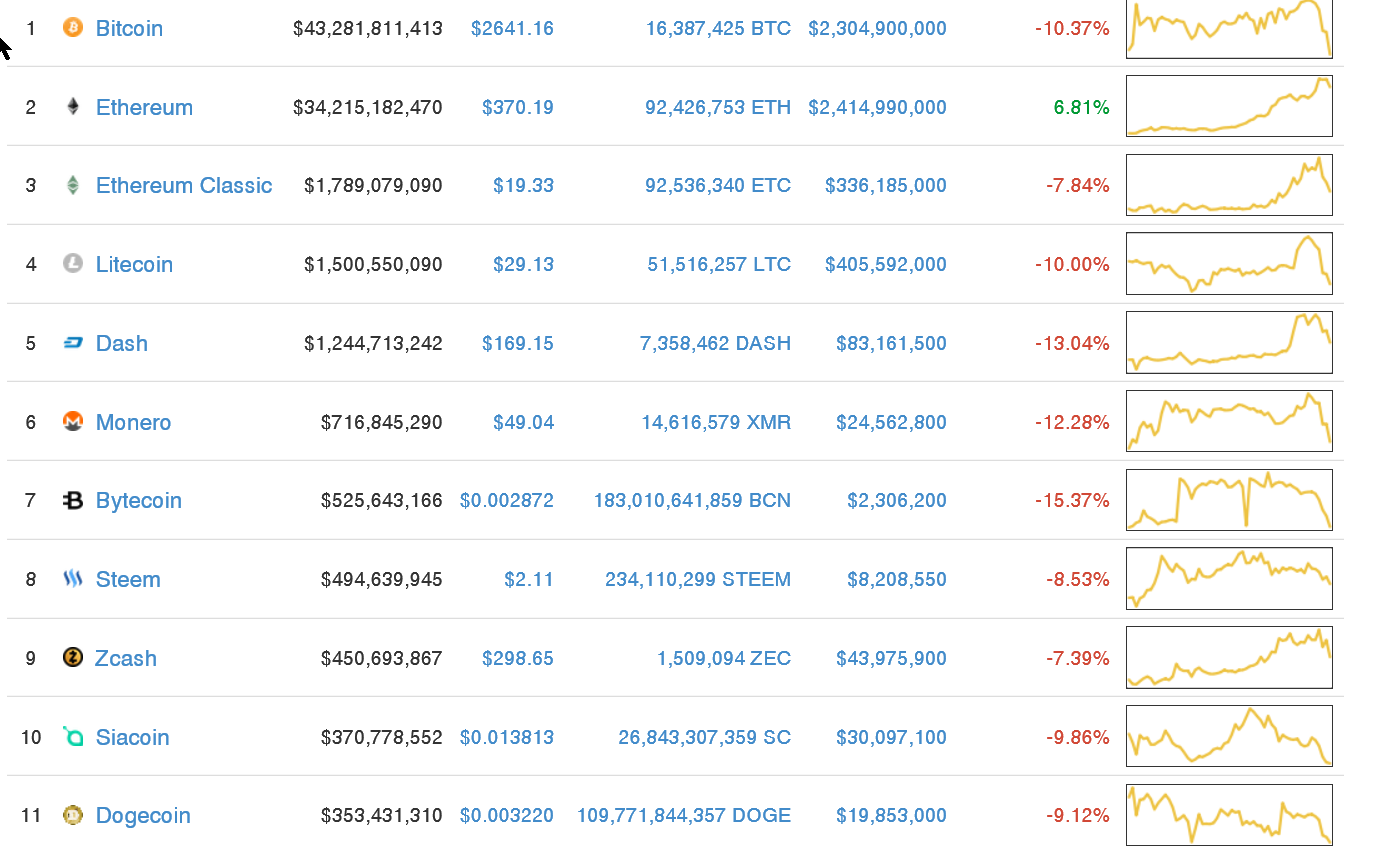Click the Monero price sparkline chart

(x=1228, y=421)
